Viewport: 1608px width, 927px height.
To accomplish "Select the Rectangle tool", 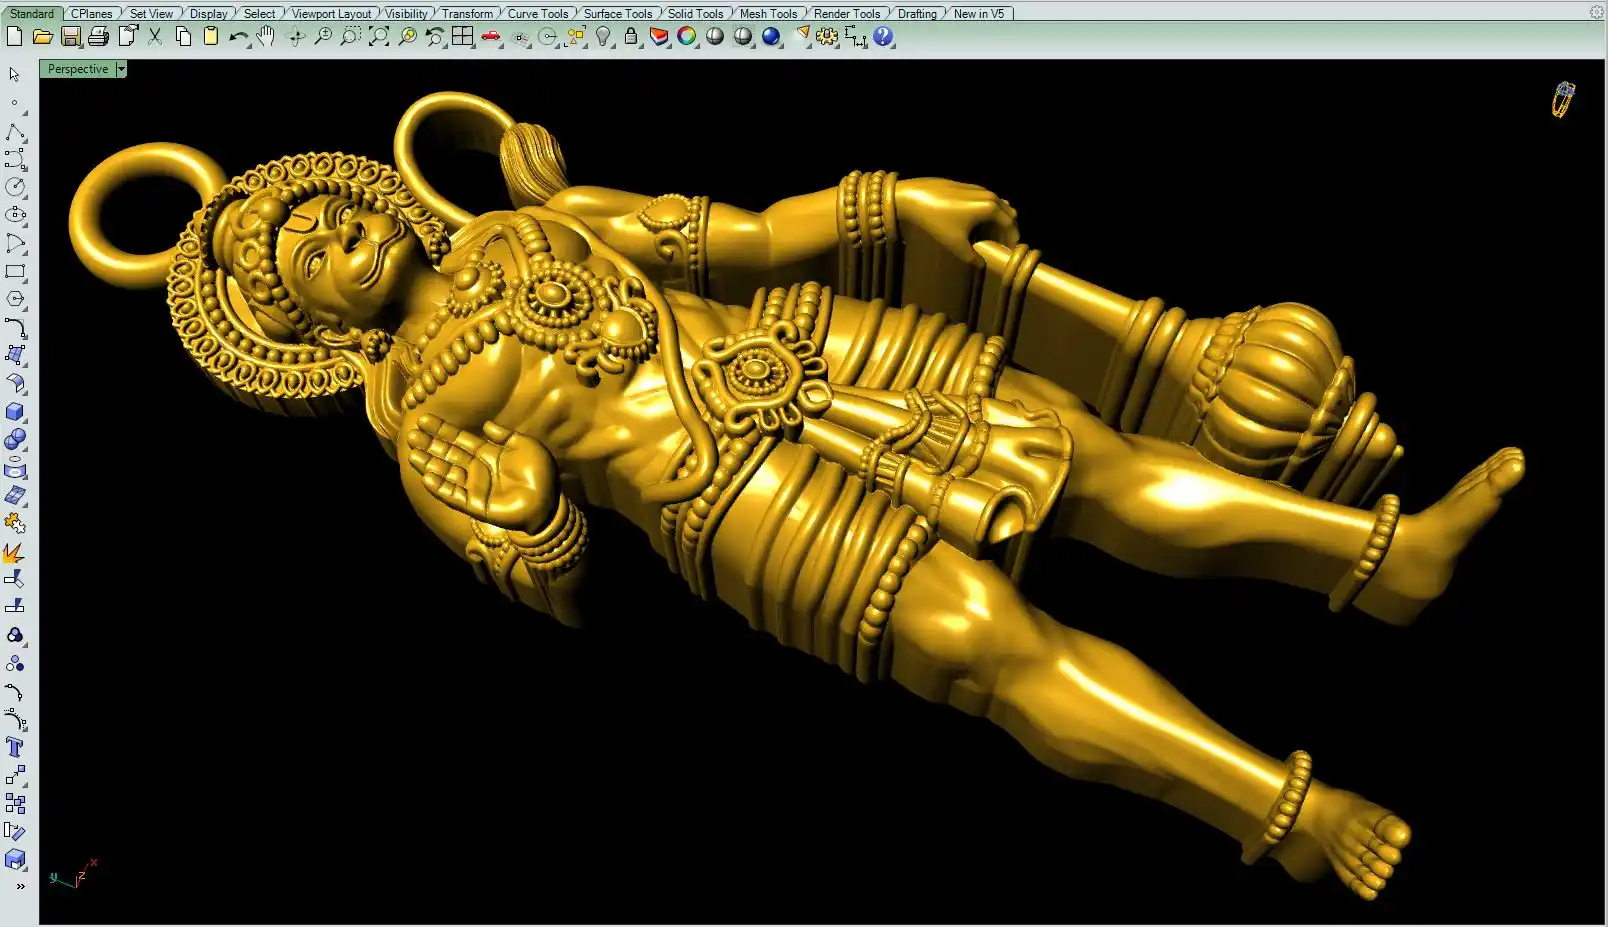I will click(15, 271).
